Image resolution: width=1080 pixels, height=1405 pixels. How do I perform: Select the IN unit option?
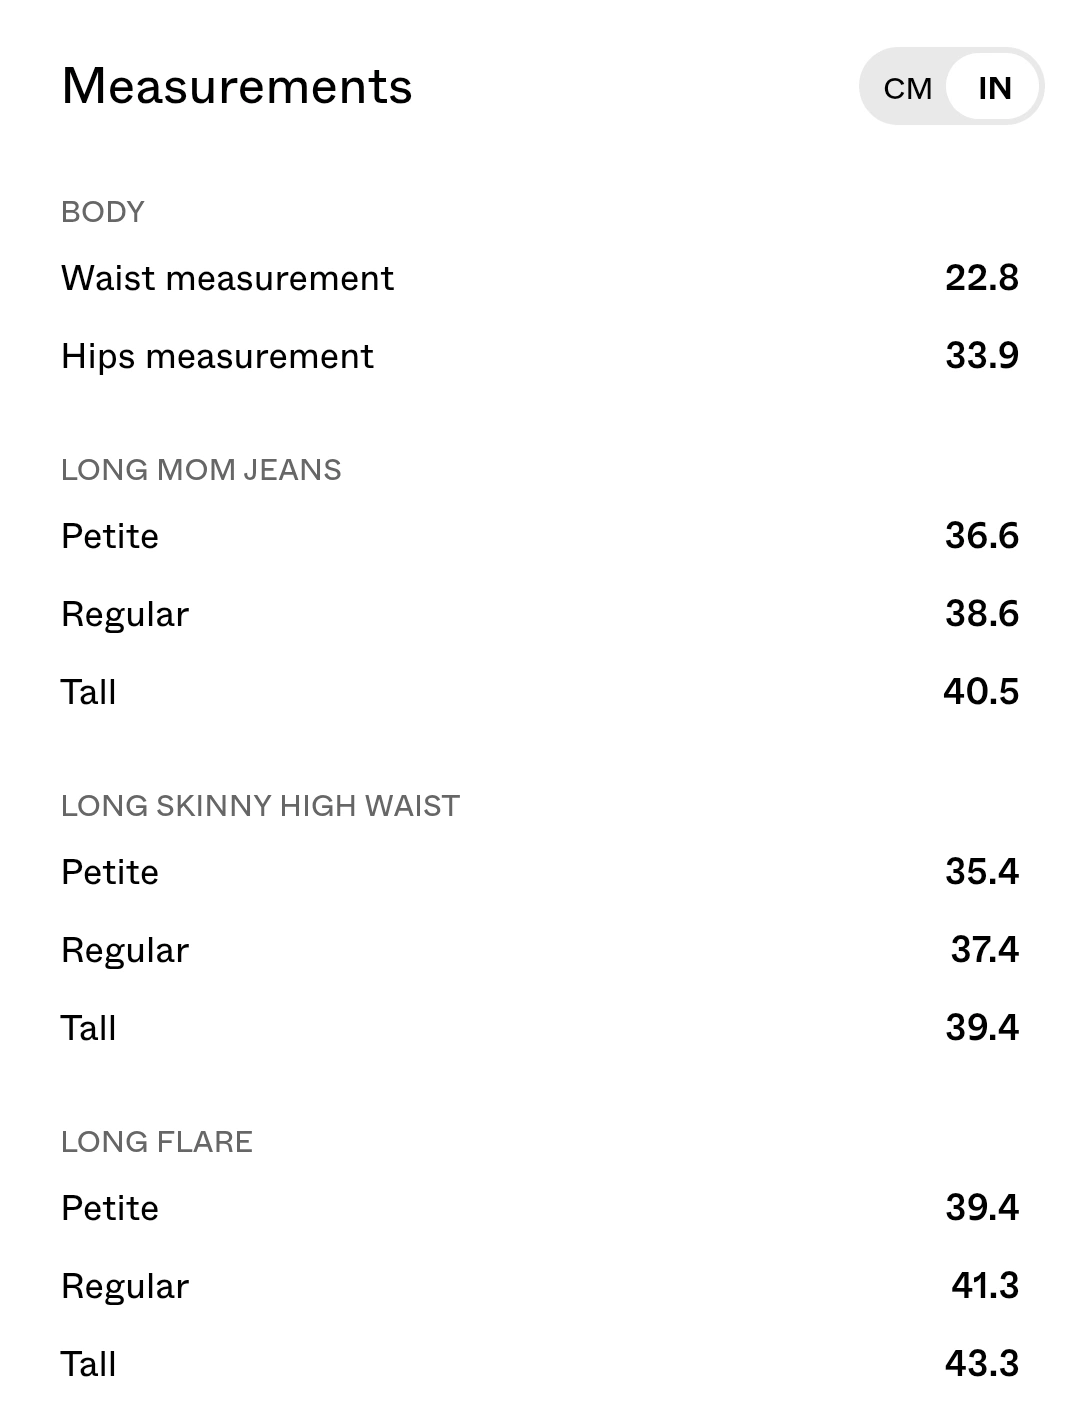coord(994,88)
